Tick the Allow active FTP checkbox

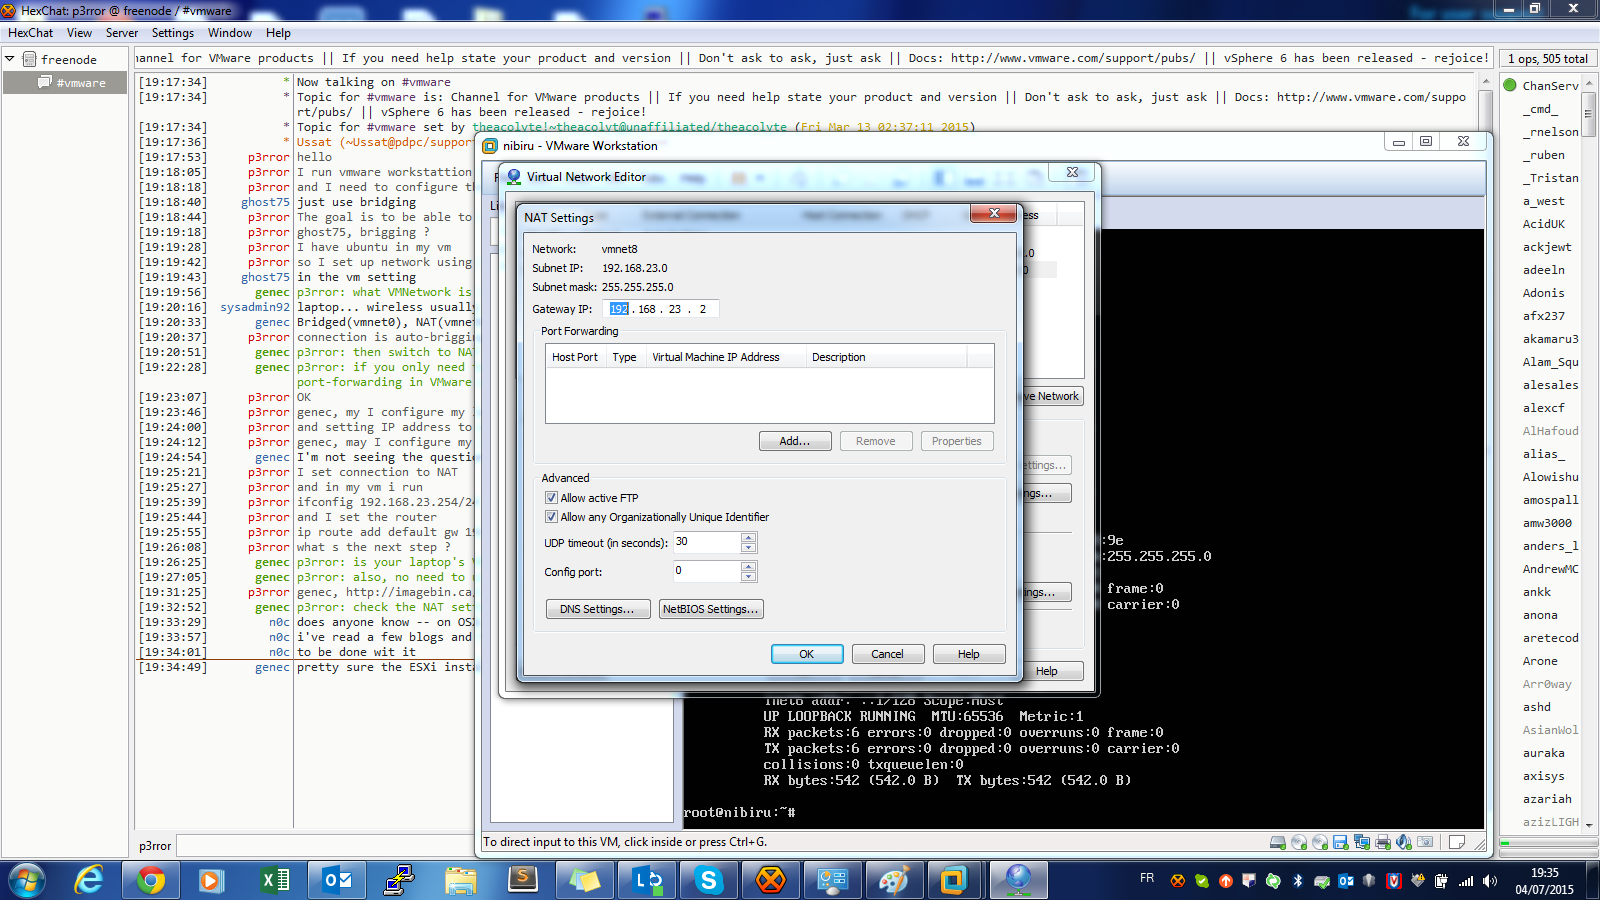pyautogui.click(x=551, y=498)
